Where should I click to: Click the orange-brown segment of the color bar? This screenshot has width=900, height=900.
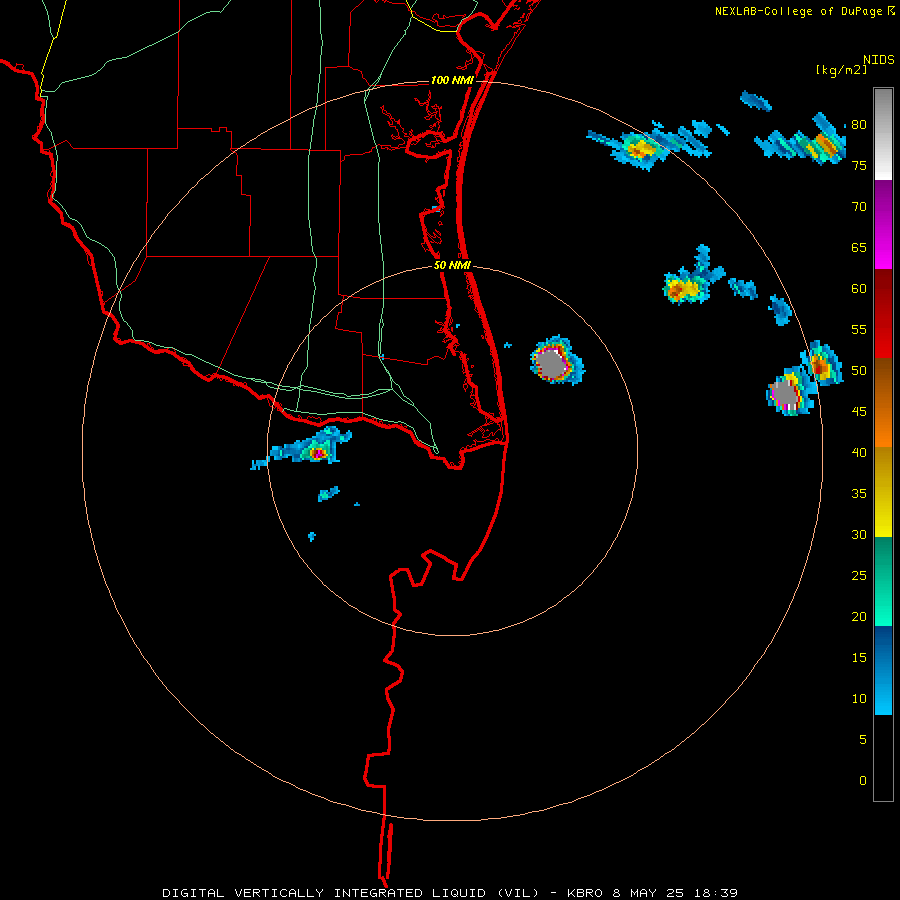883,402
